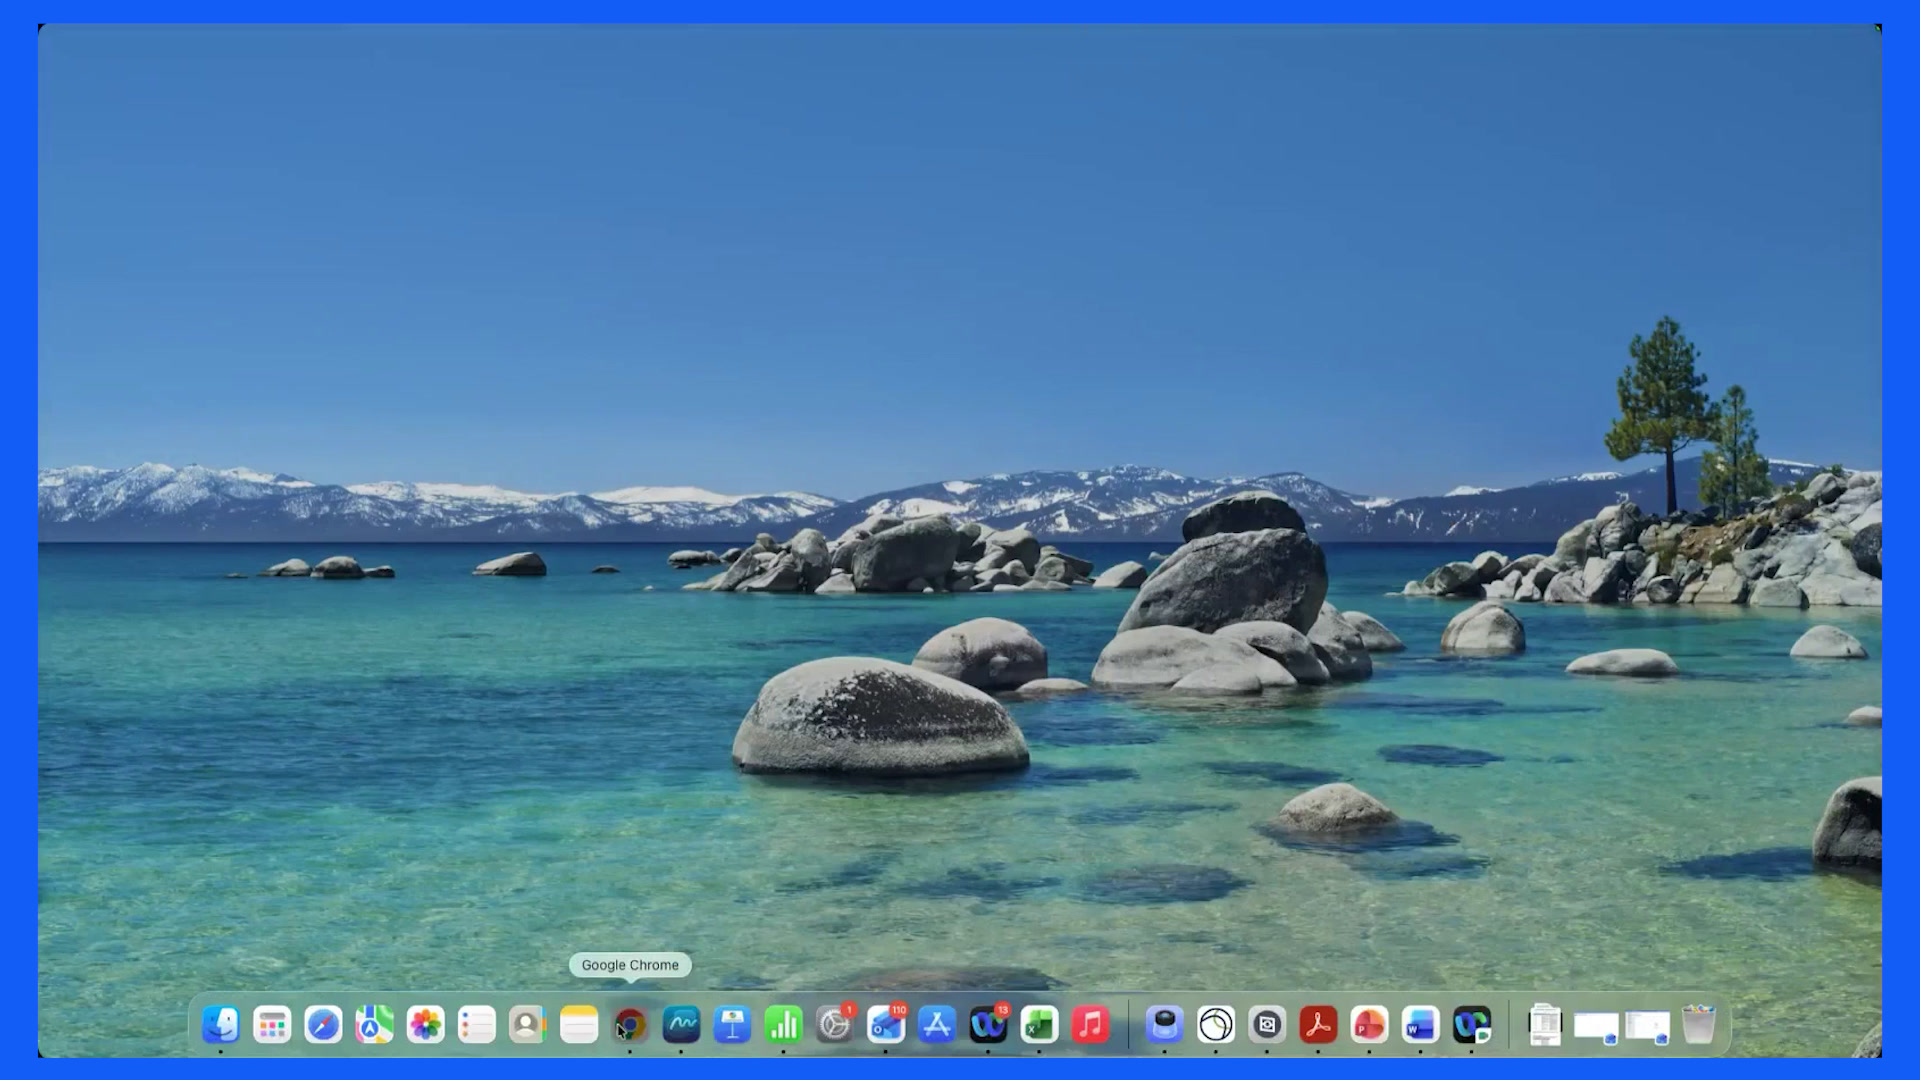Launch Google Chrome from the Dock
The height and width of the screenshot is (1080, 1920).
(630, 1025)
